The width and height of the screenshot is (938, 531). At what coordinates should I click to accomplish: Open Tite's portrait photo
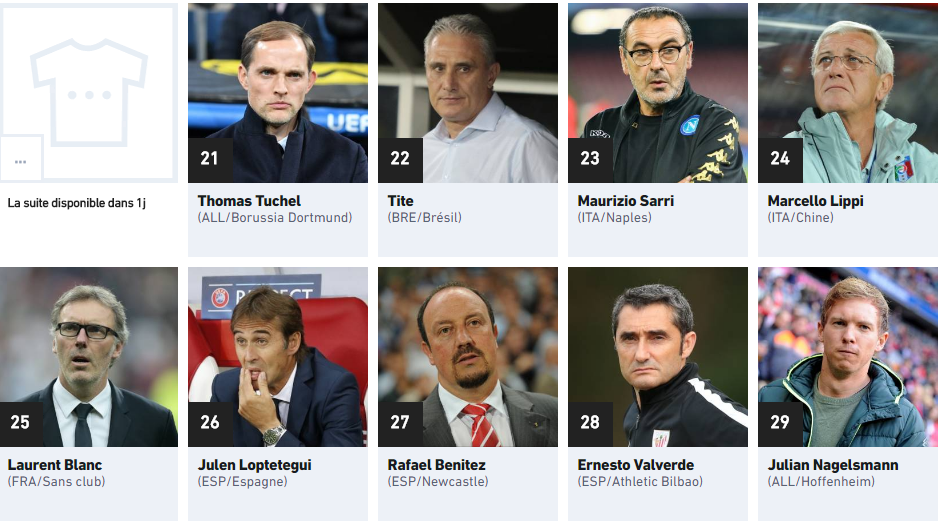[468, 93]
